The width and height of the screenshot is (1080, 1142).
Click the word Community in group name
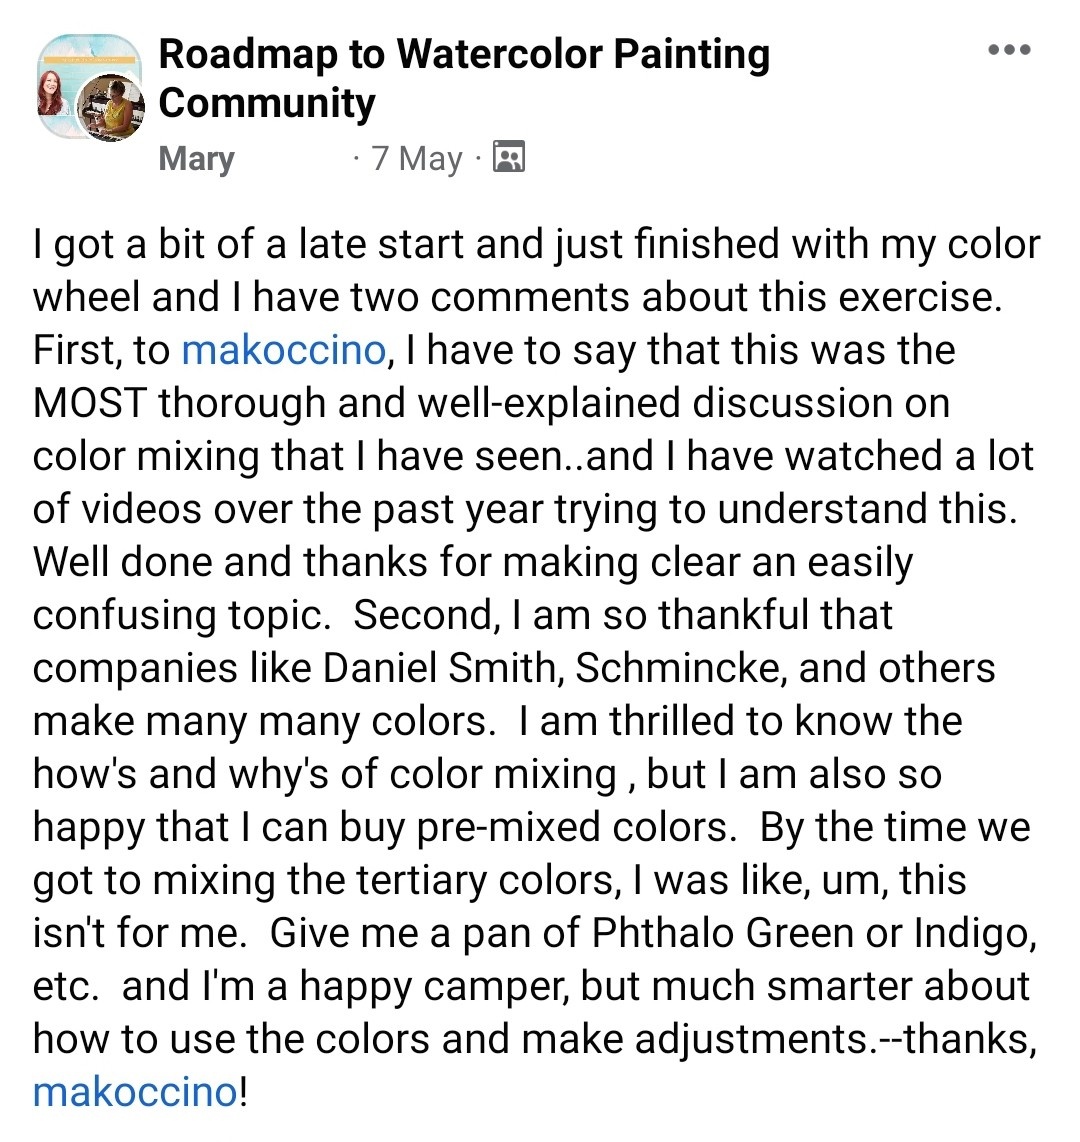(267, 102)
